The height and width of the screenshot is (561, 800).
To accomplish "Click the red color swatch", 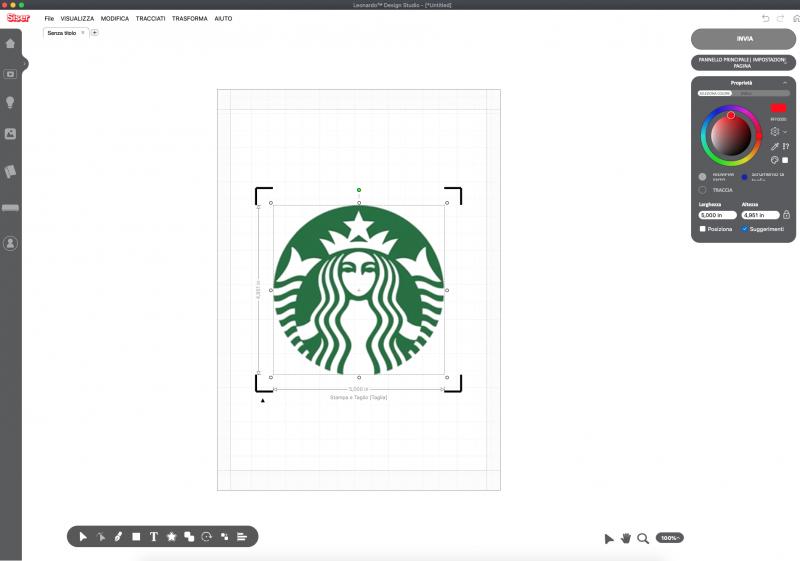I will click(x=778, y=108).
